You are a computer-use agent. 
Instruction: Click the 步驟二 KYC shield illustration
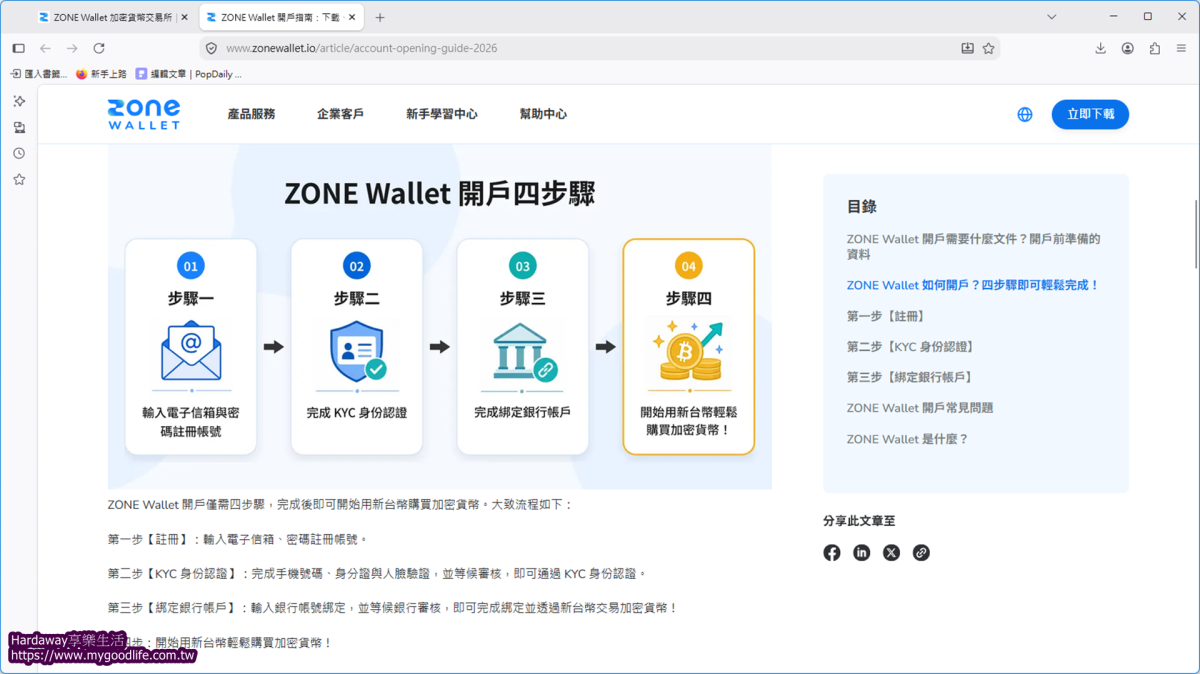(357, 352)
